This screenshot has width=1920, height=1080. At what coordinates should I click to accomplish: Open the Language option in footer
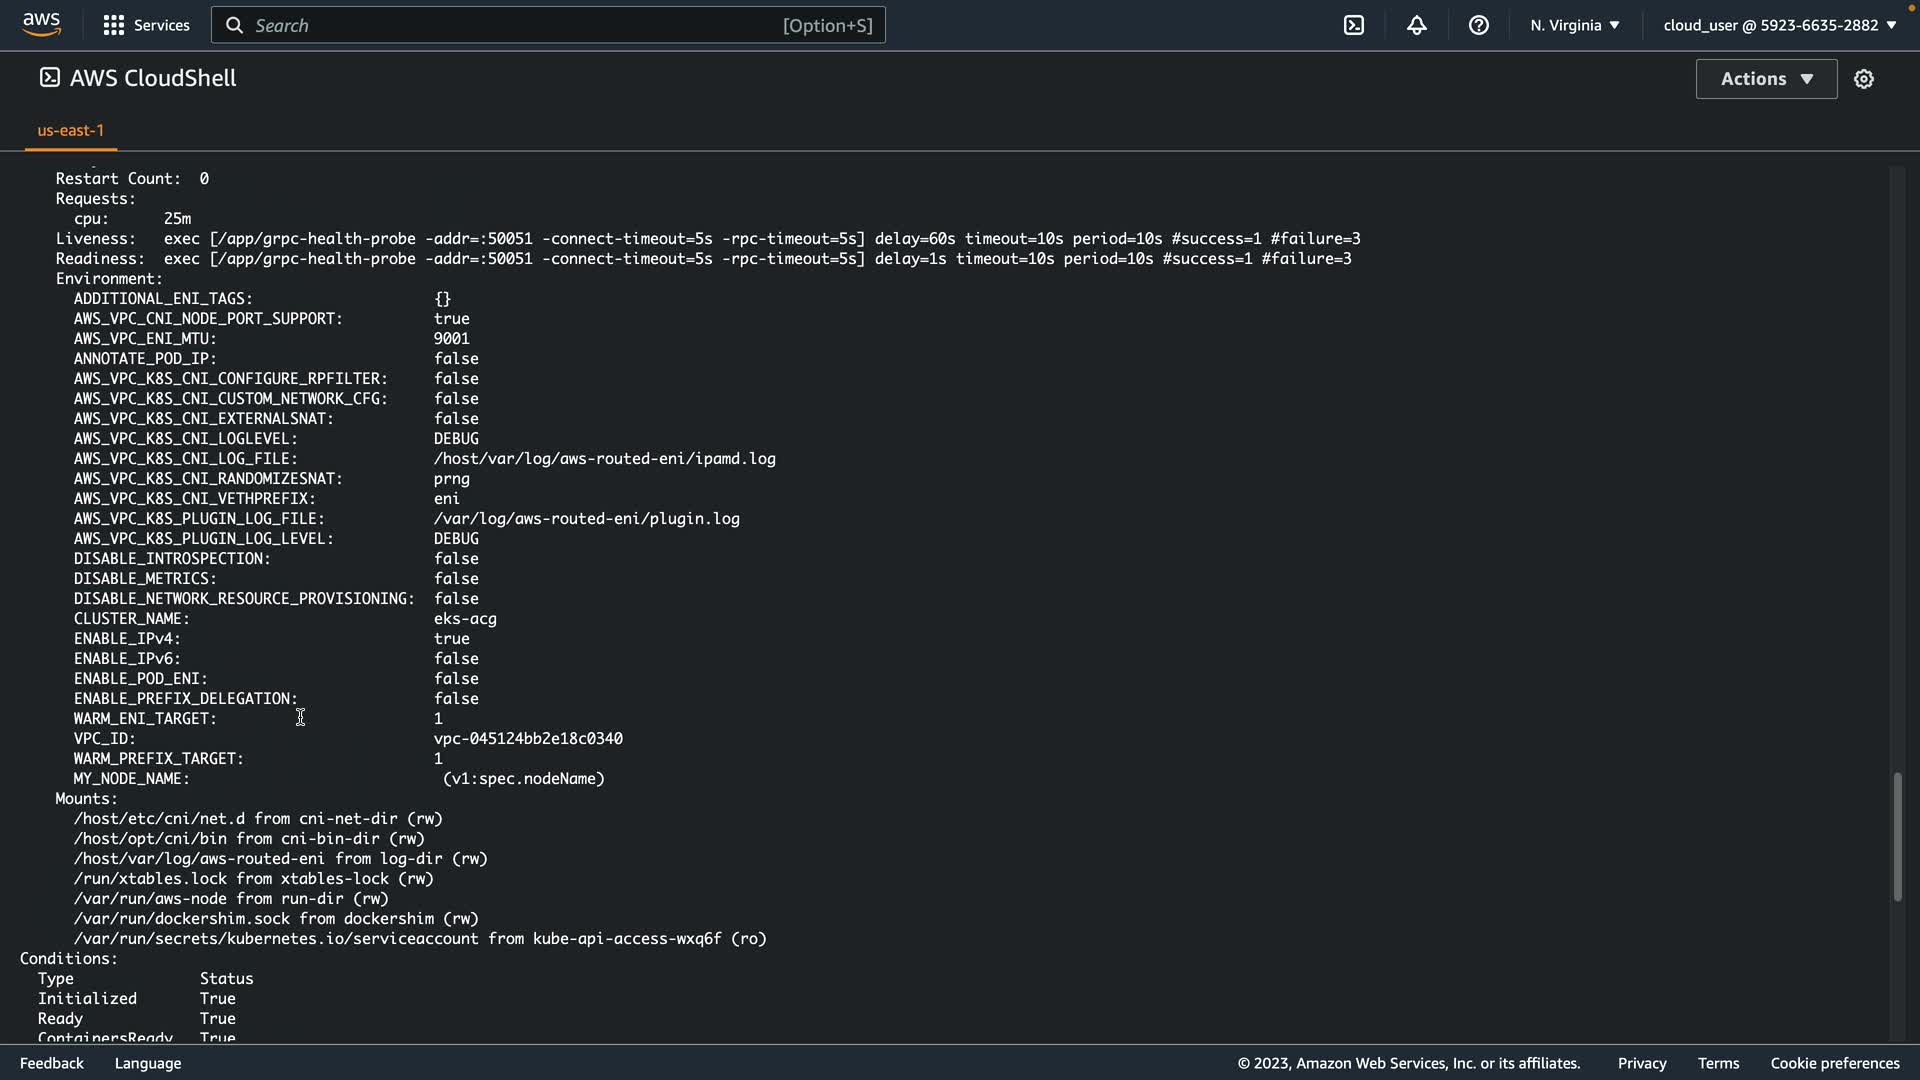pos(148,1063)
